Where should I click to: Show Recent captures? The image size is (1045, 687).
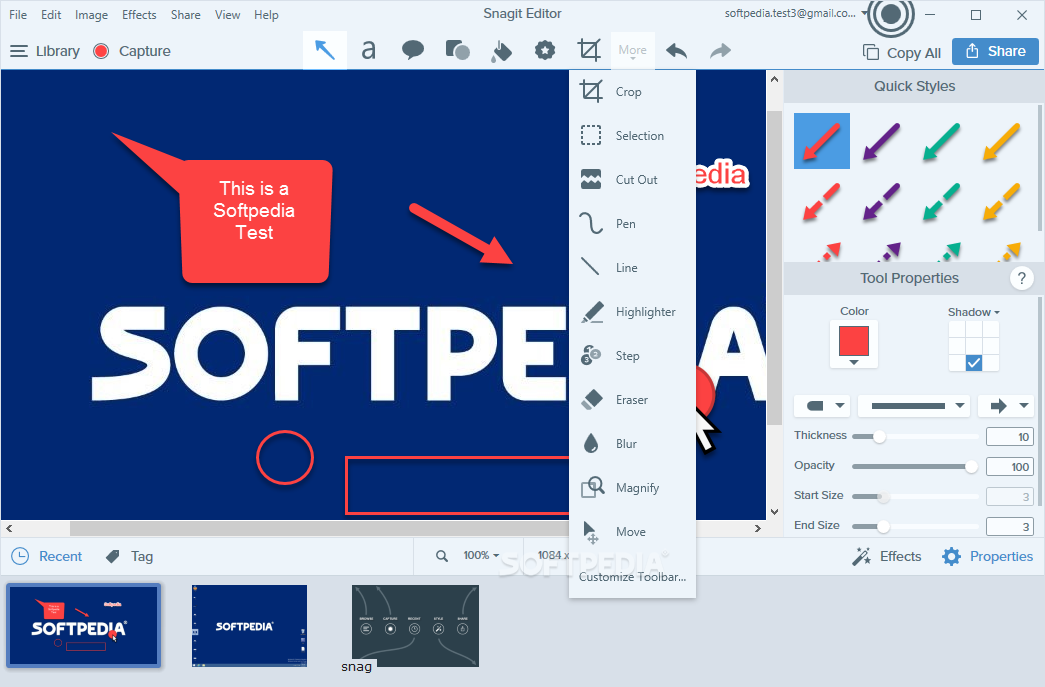47,556
